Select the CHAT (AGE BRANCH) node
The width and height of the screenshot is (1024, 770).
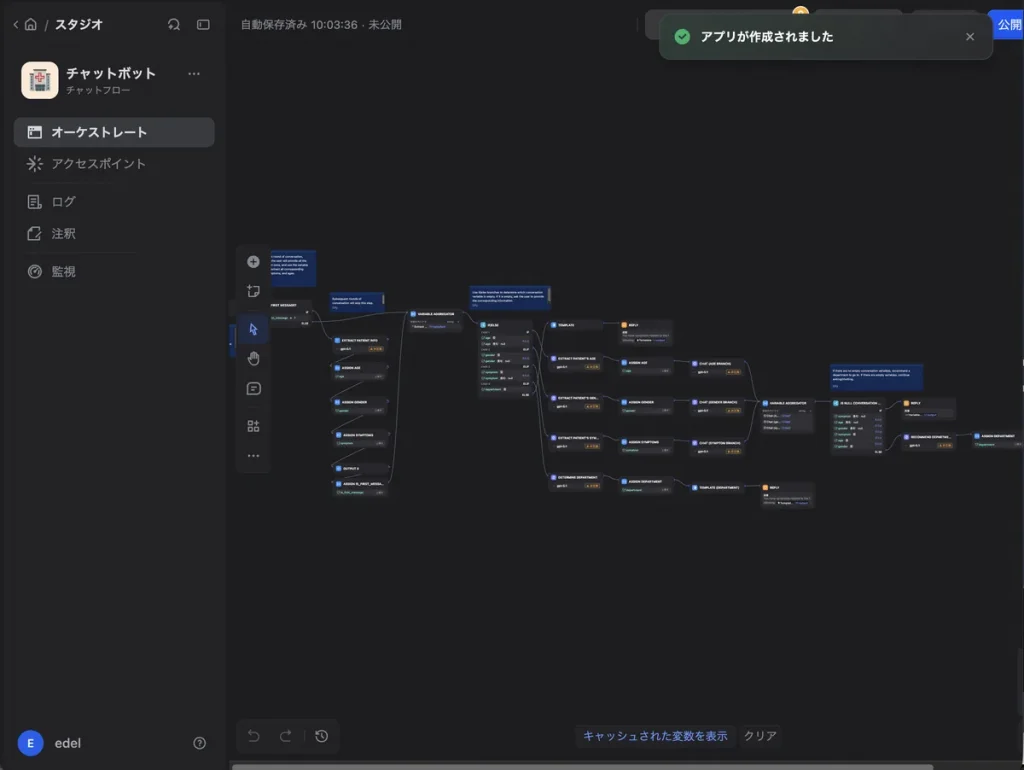tap(717, 368)
